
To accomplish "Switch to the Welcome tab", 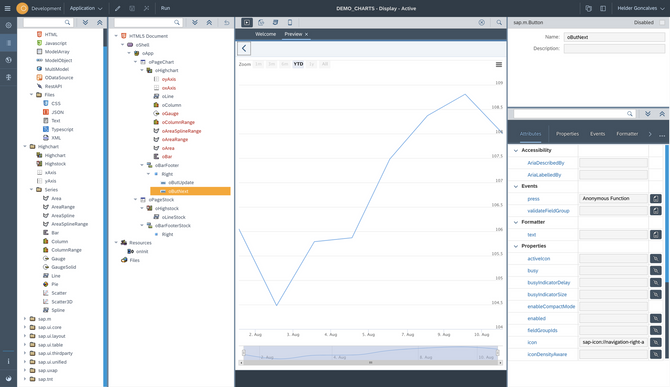I will [265, 34].
